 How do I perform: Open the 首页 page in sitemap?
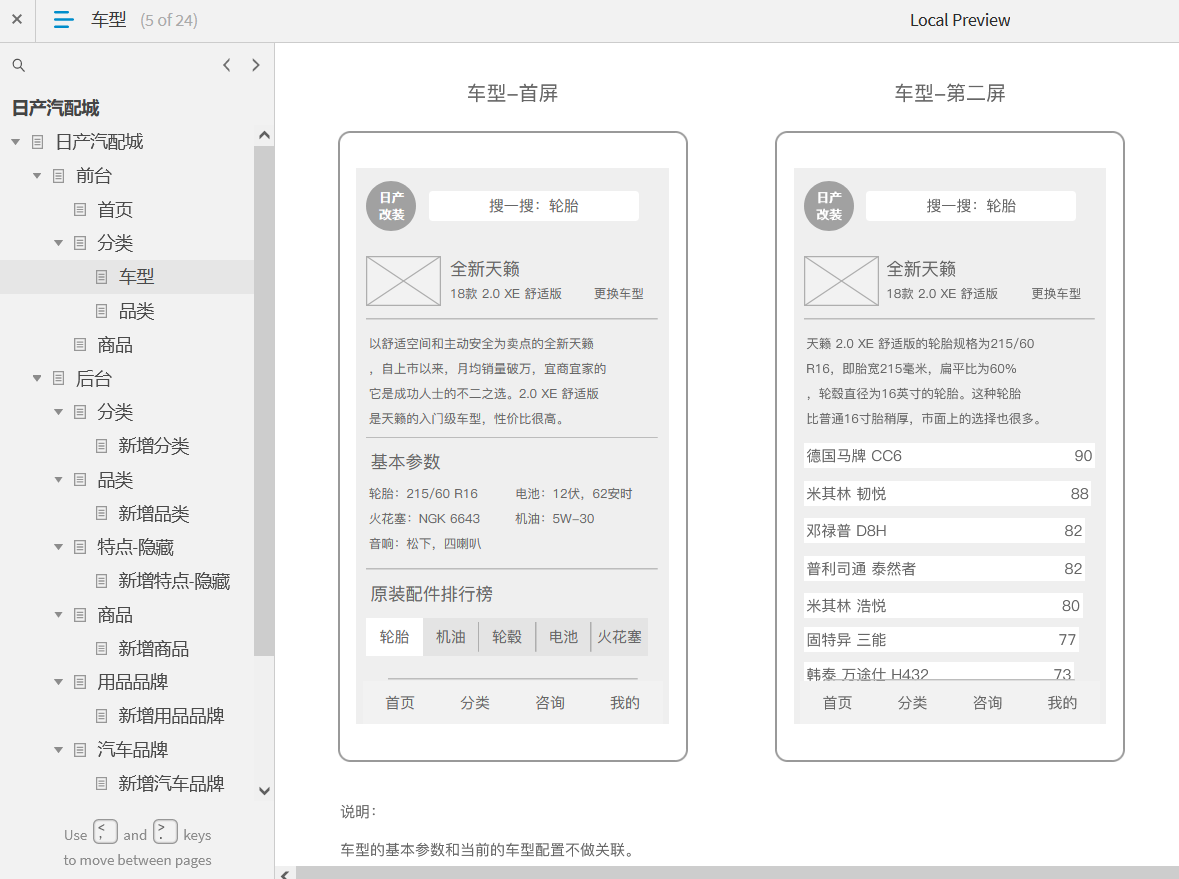point(115,209)
